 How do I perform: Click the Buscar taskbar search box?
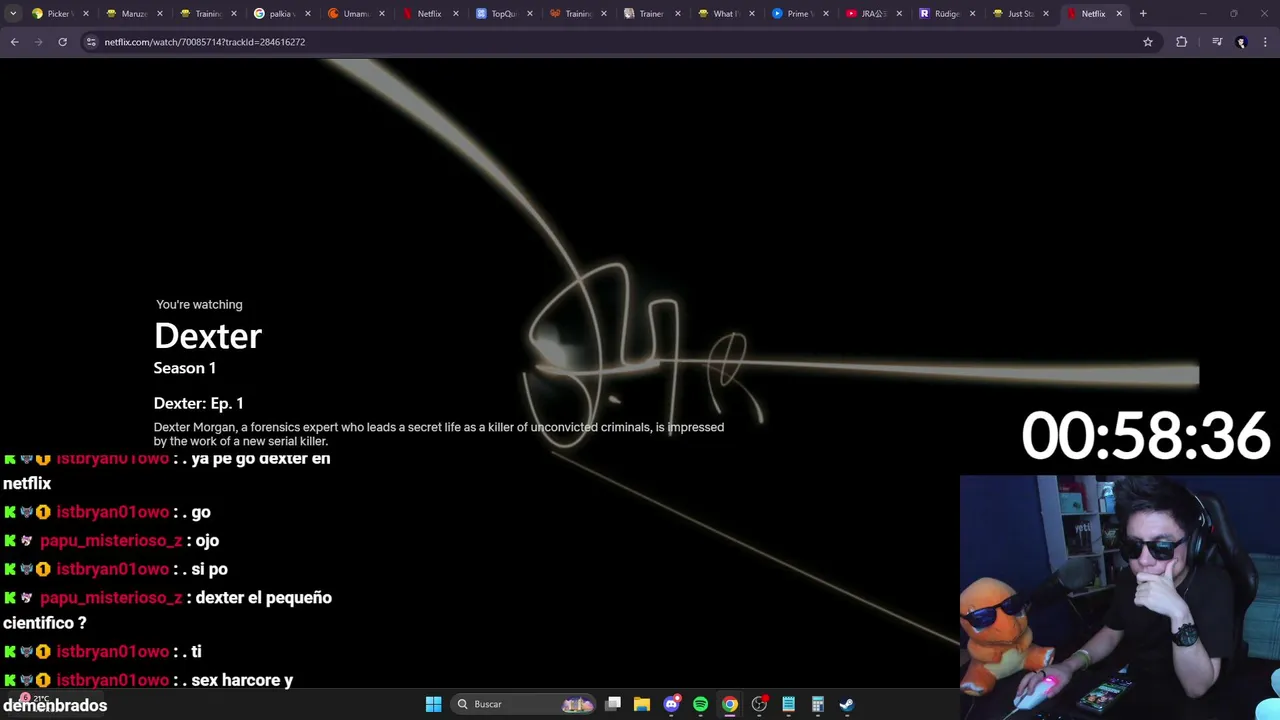[522, 704]
